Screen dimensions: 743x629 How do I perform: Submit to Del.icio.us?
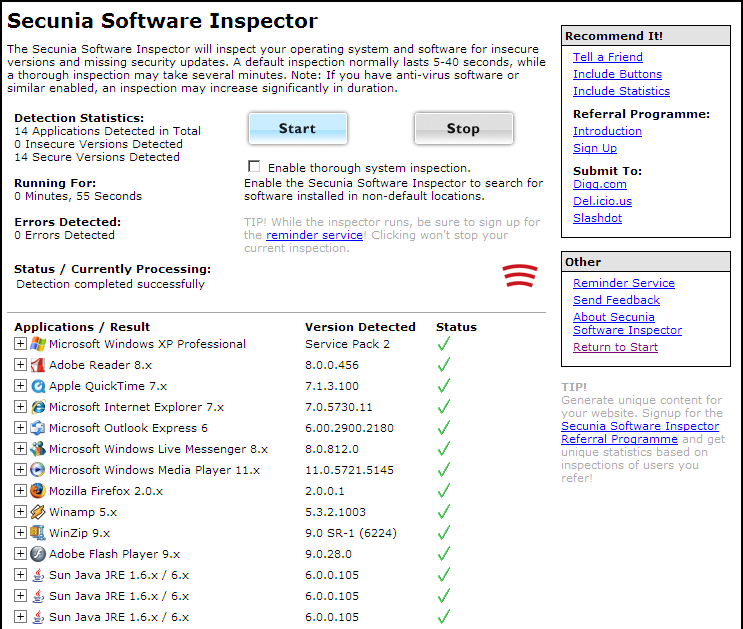pyautogui.click(x=602, y=201)
